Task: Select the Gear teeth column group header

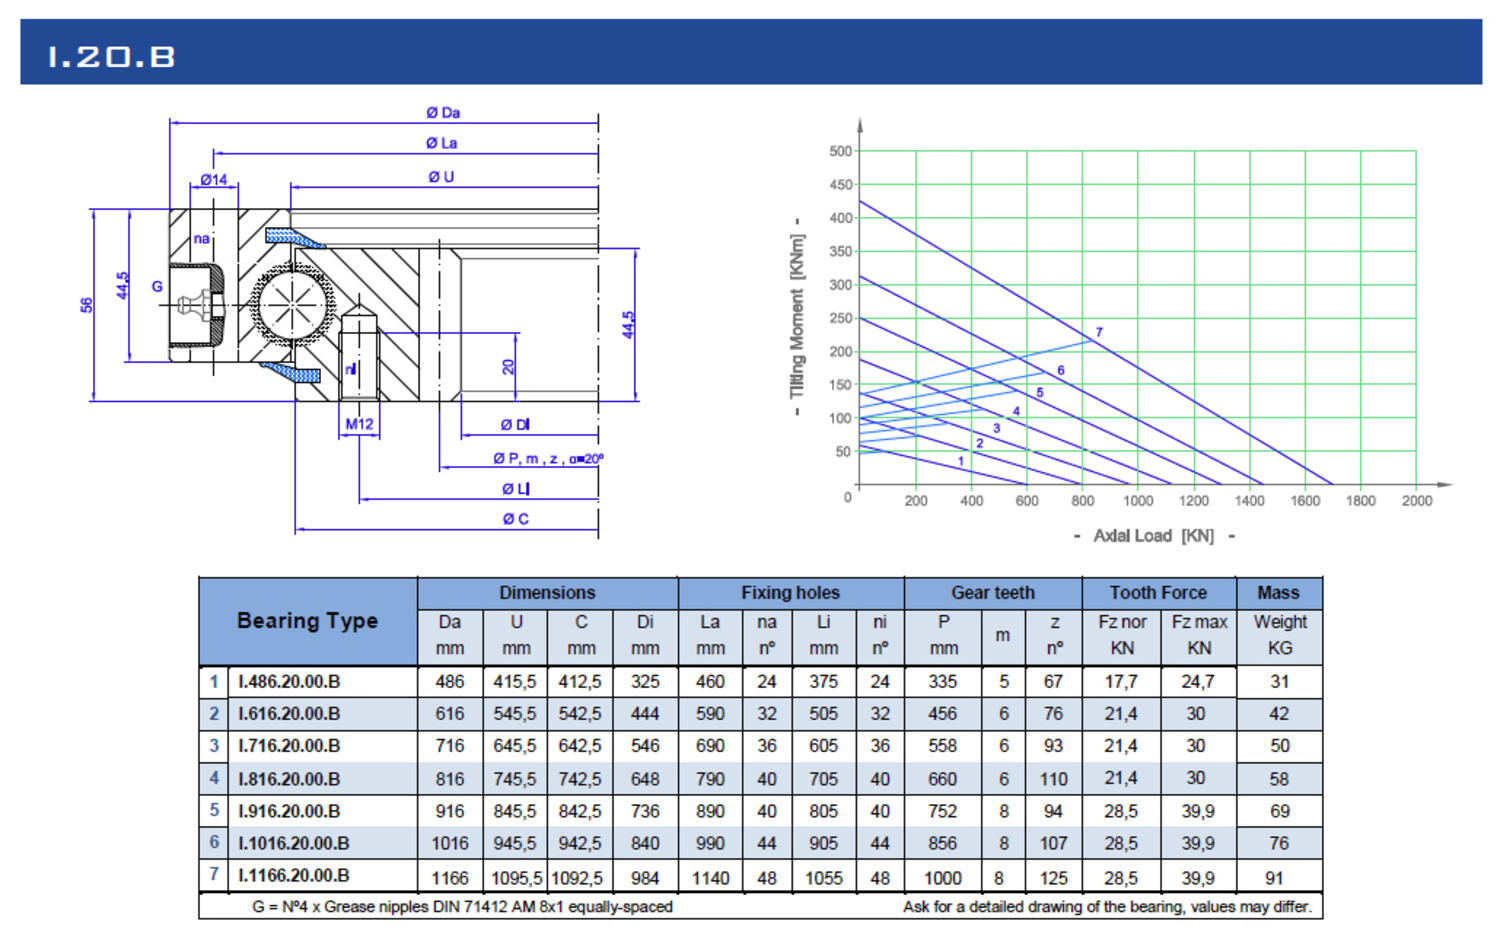Action: pos(992,593)
